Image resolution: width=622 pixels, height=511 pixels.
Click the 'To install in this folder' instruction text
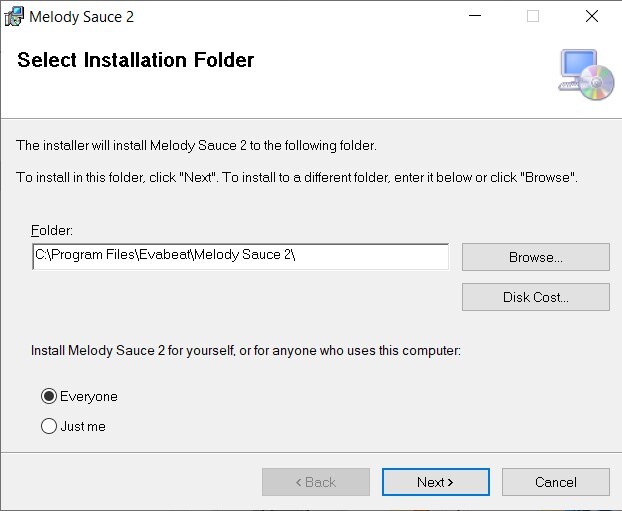(297, 177)
